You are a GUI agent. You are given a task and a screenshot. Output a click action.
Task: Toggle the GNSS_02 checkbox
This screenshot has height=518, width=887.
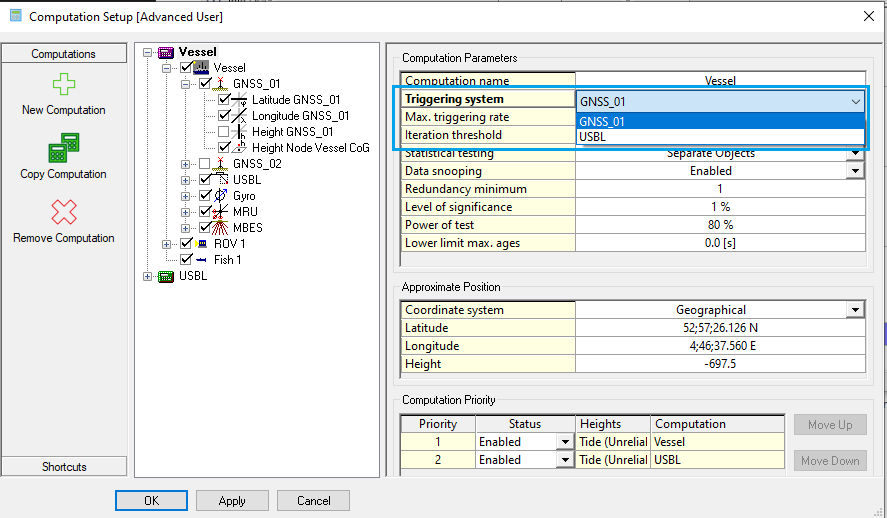pos(205,164)
